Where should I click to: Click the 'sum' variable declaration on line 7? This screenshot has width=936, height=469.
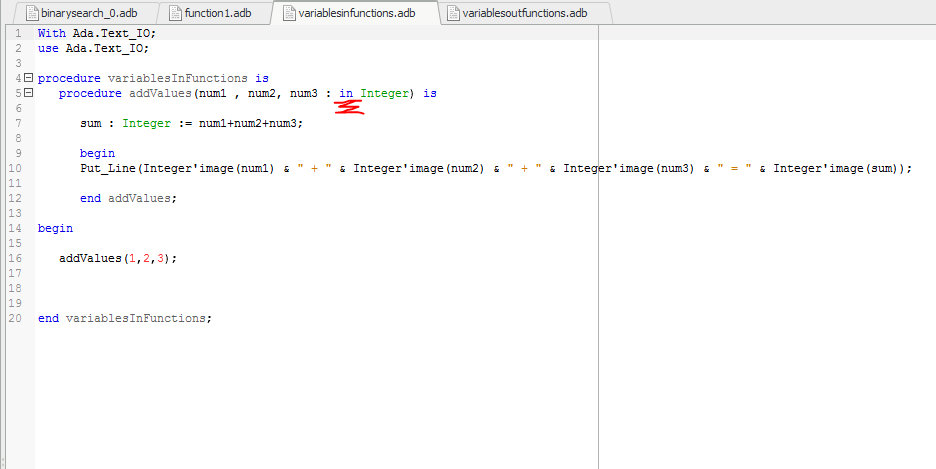tap(91, 124)
